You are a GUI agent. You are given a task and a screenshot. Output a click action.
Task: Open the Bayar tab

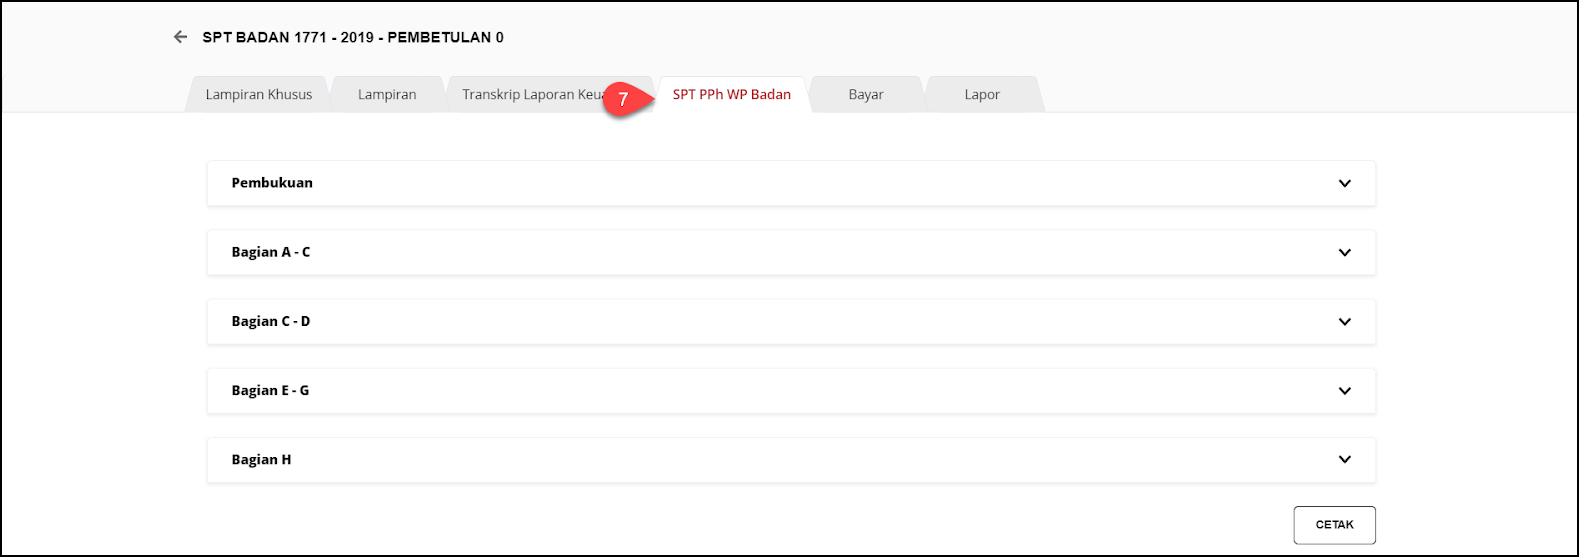[x=866, y=95]
